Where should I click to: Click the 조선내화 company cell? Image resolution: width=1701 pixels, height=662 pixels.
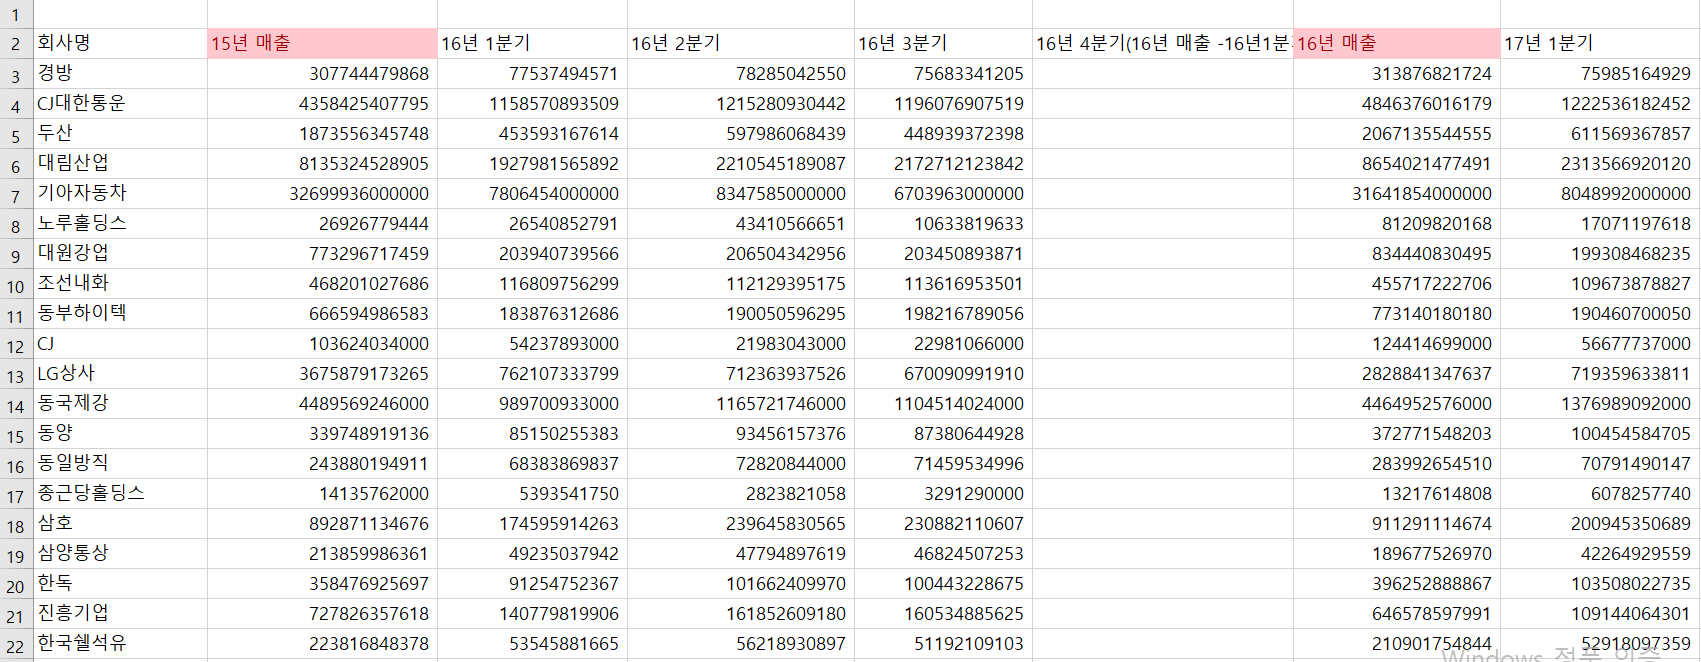coord(120,283)
